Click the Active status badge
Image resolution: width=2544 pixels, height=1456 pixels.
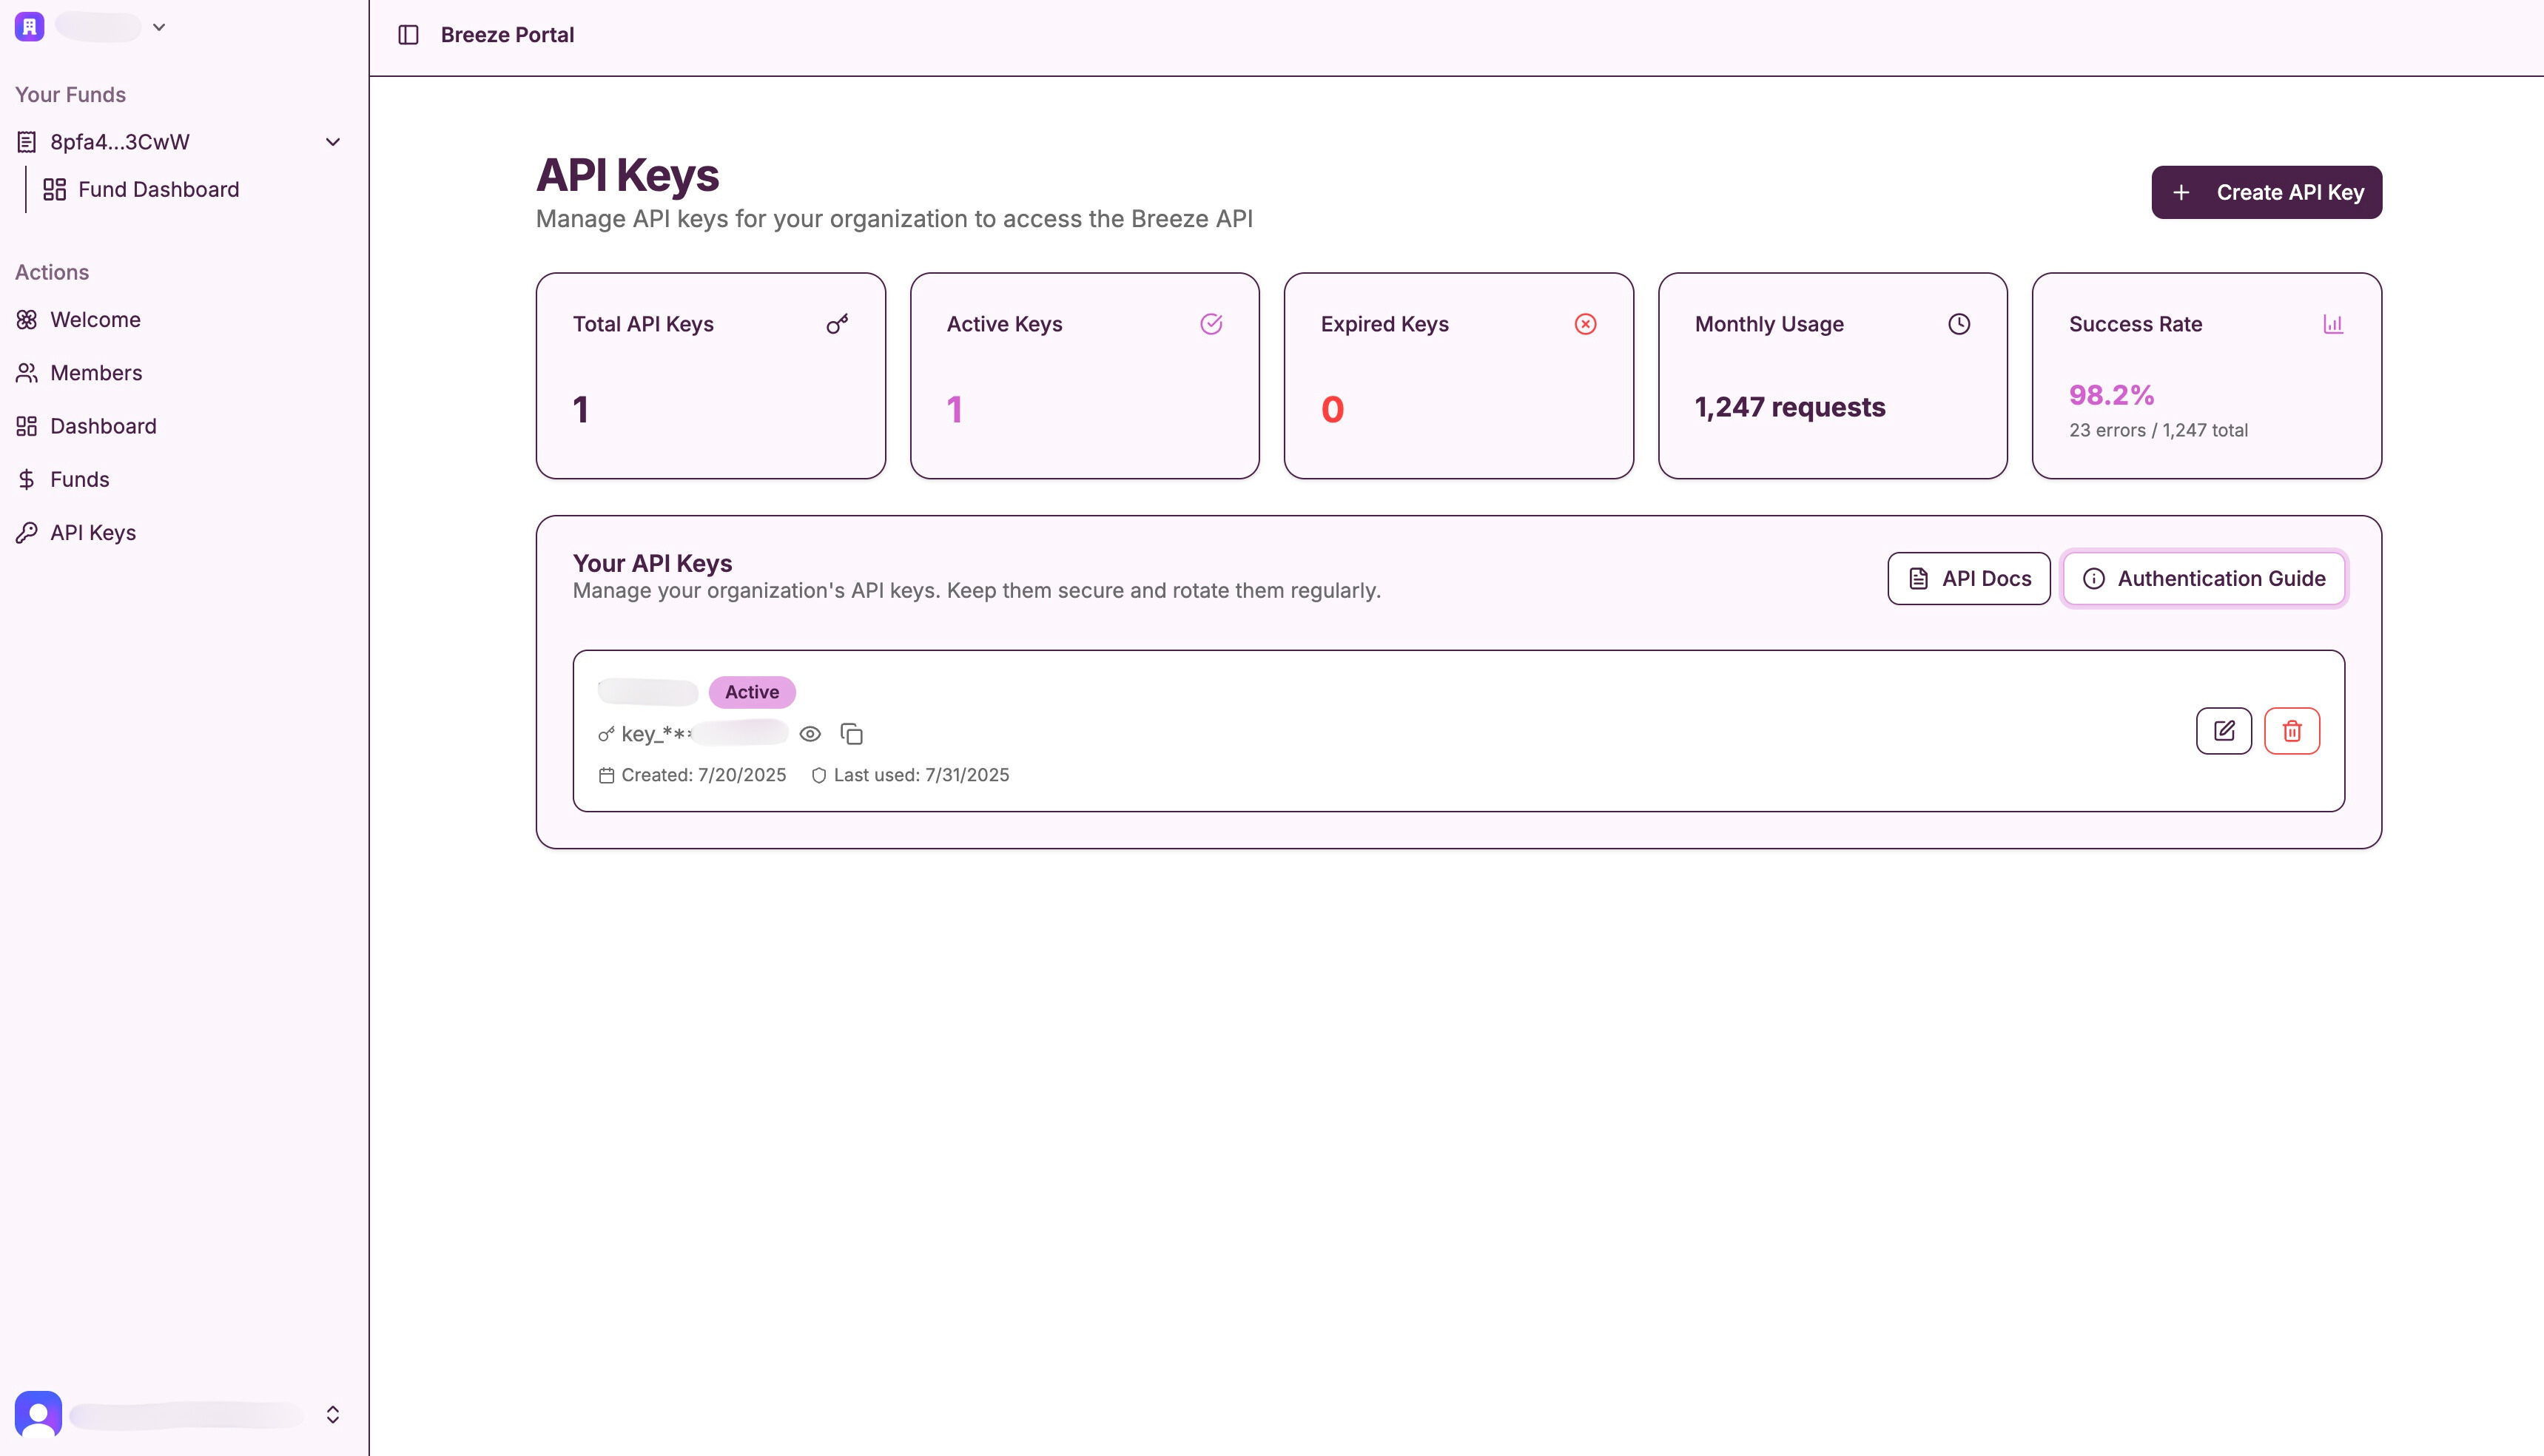point(752,691)
